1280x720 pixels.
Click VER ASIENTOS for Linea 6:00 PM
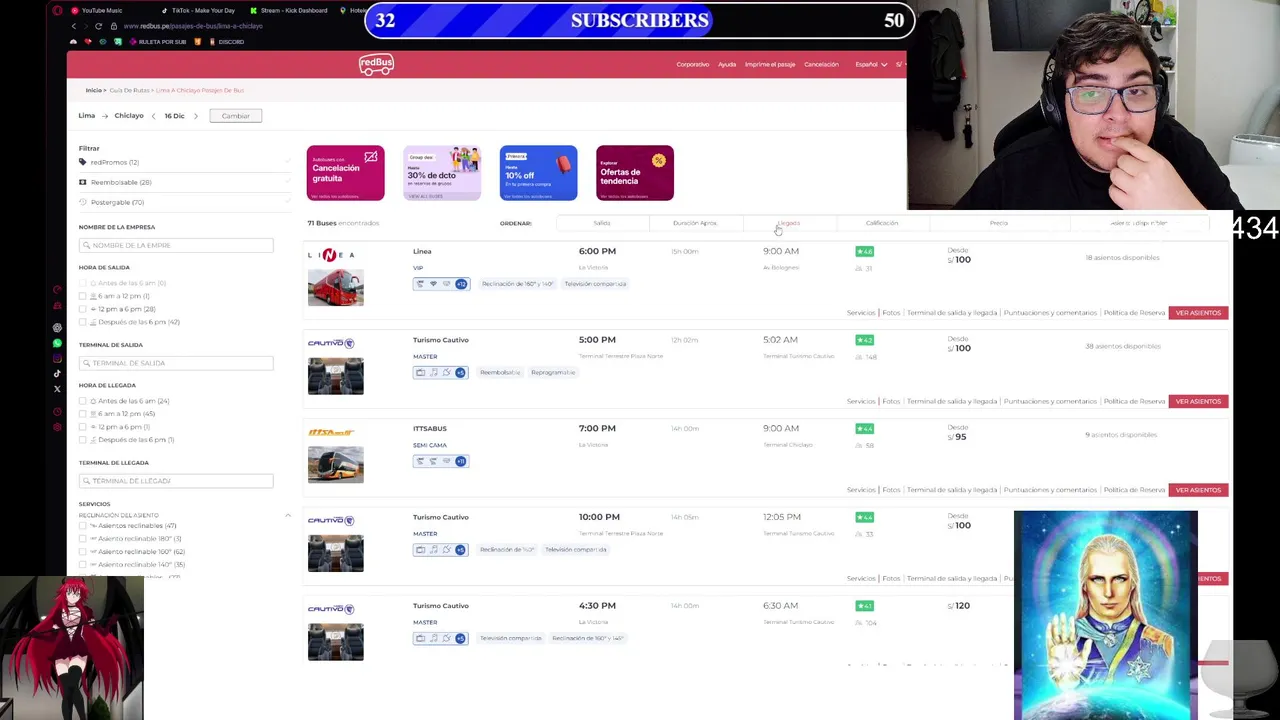[x=1198, y=313]
